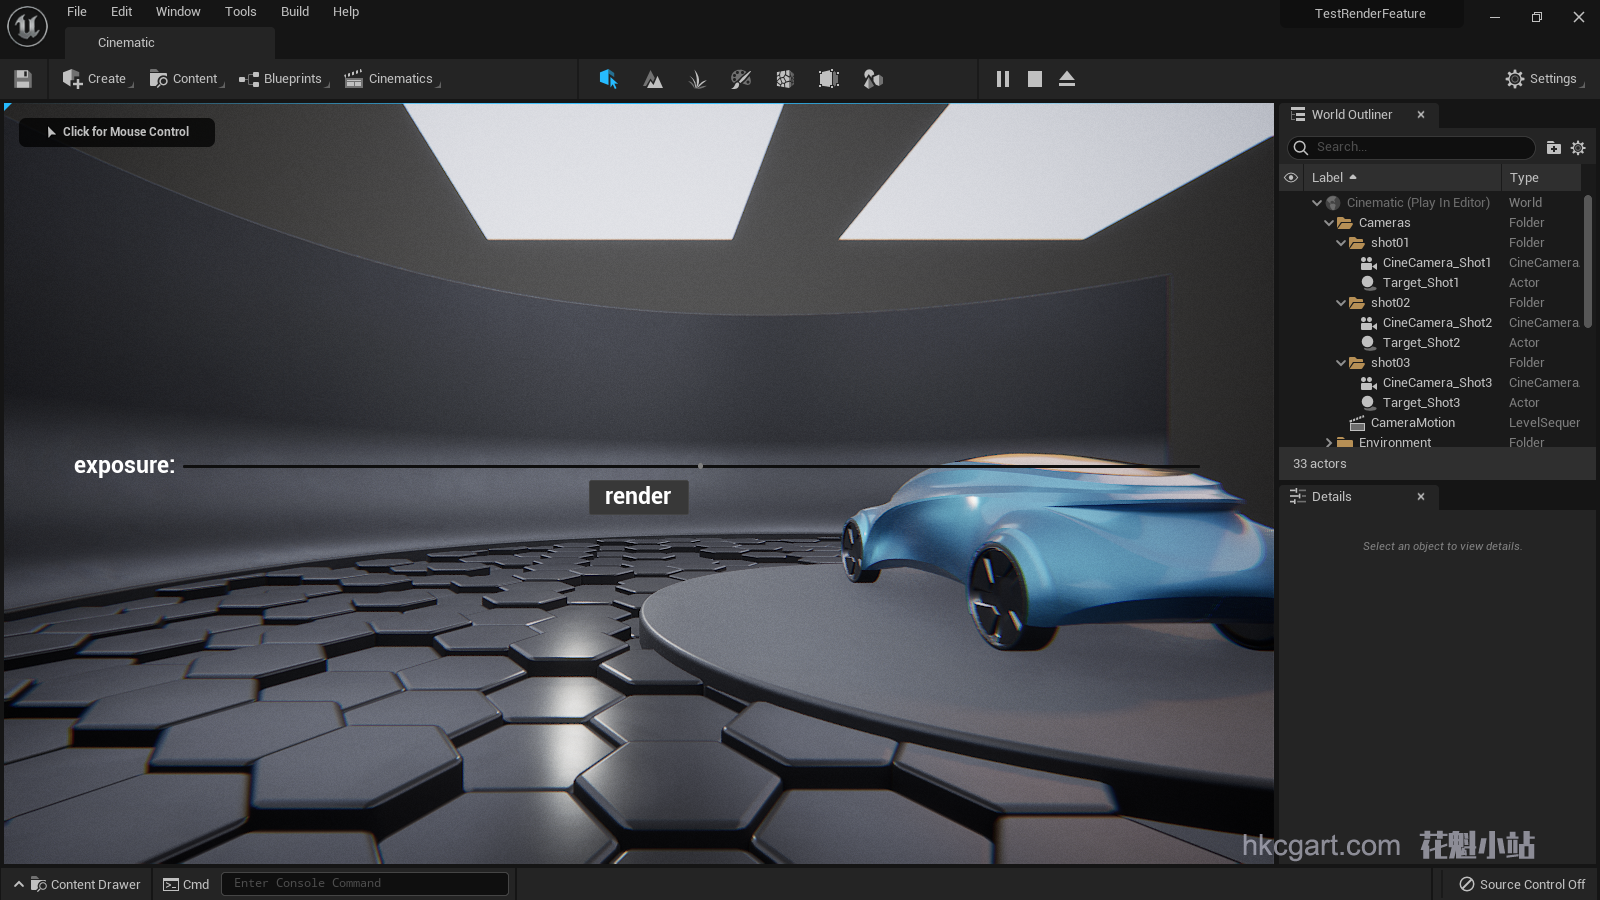1600x900 pixels.
Task: Eject from the player controller
Action: click(1067, 79)
